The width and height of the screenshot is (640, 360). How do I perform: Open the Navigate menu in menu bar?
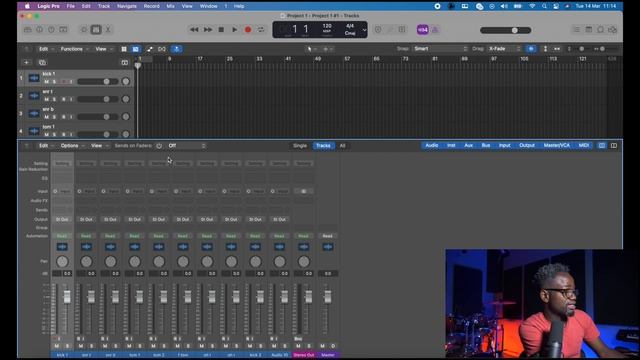point(127,6)
